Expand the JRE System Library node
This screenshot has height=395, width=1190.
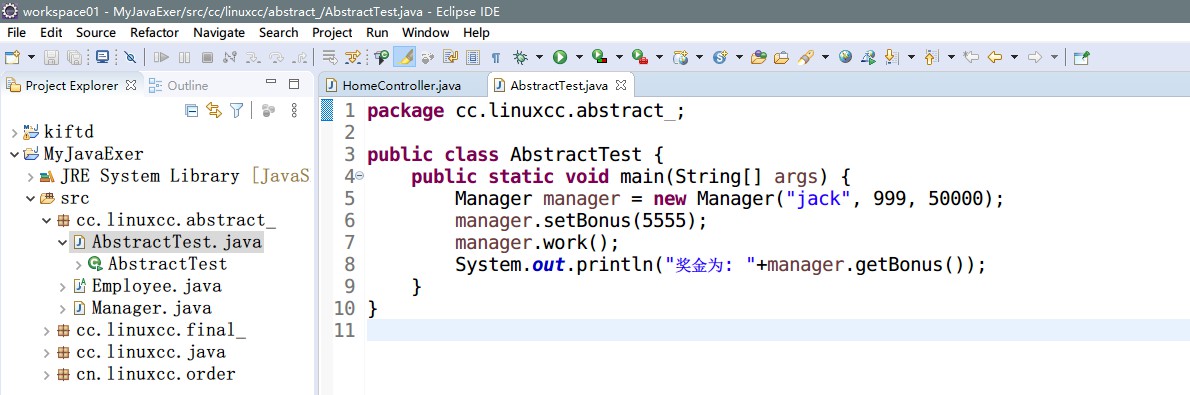coord(30,176)
